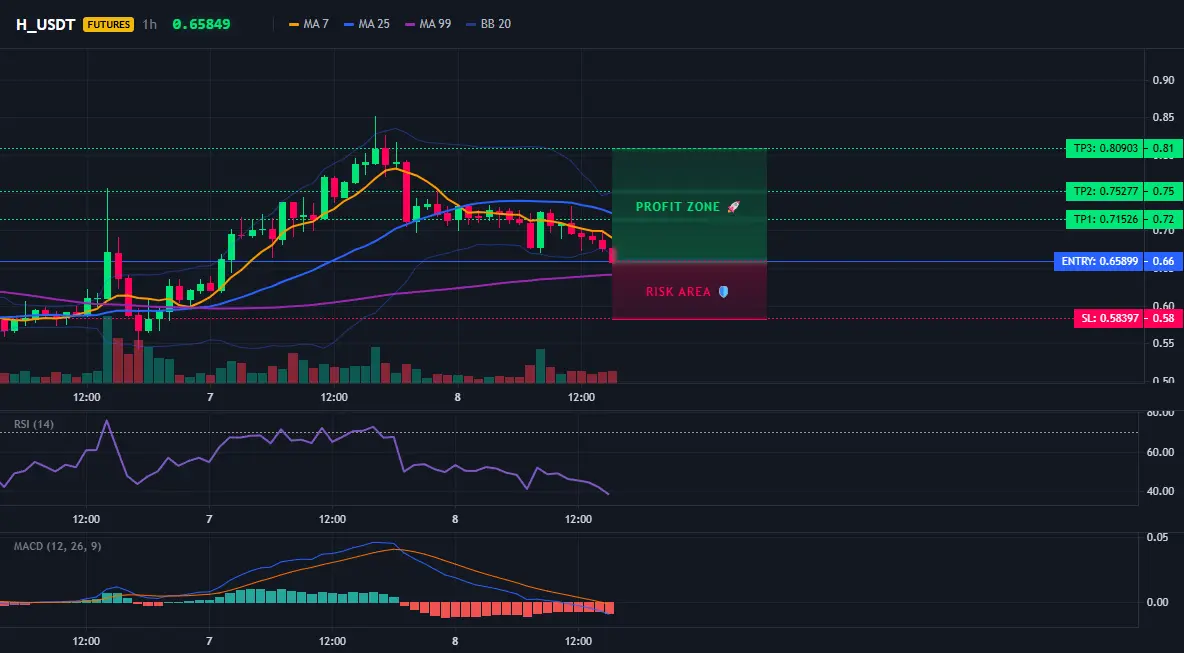This screenshot has height=653, width=1184.
Task: Click the 0.66 axis tag beside ENTRY
Action: click(x=1163, y=262)
